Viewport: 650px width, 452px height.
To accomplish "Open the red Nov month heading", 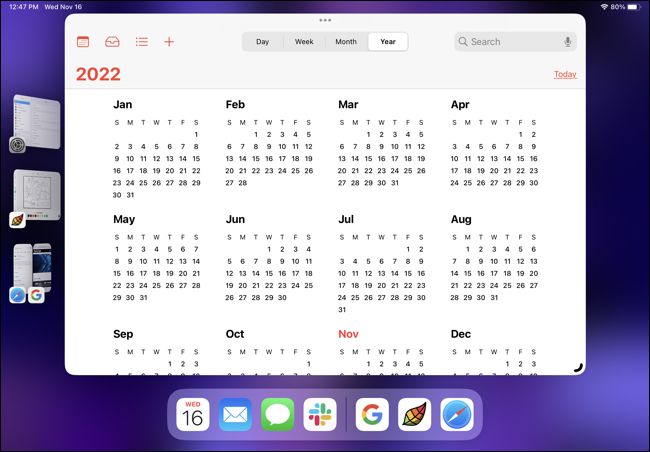I will [348, 334].
